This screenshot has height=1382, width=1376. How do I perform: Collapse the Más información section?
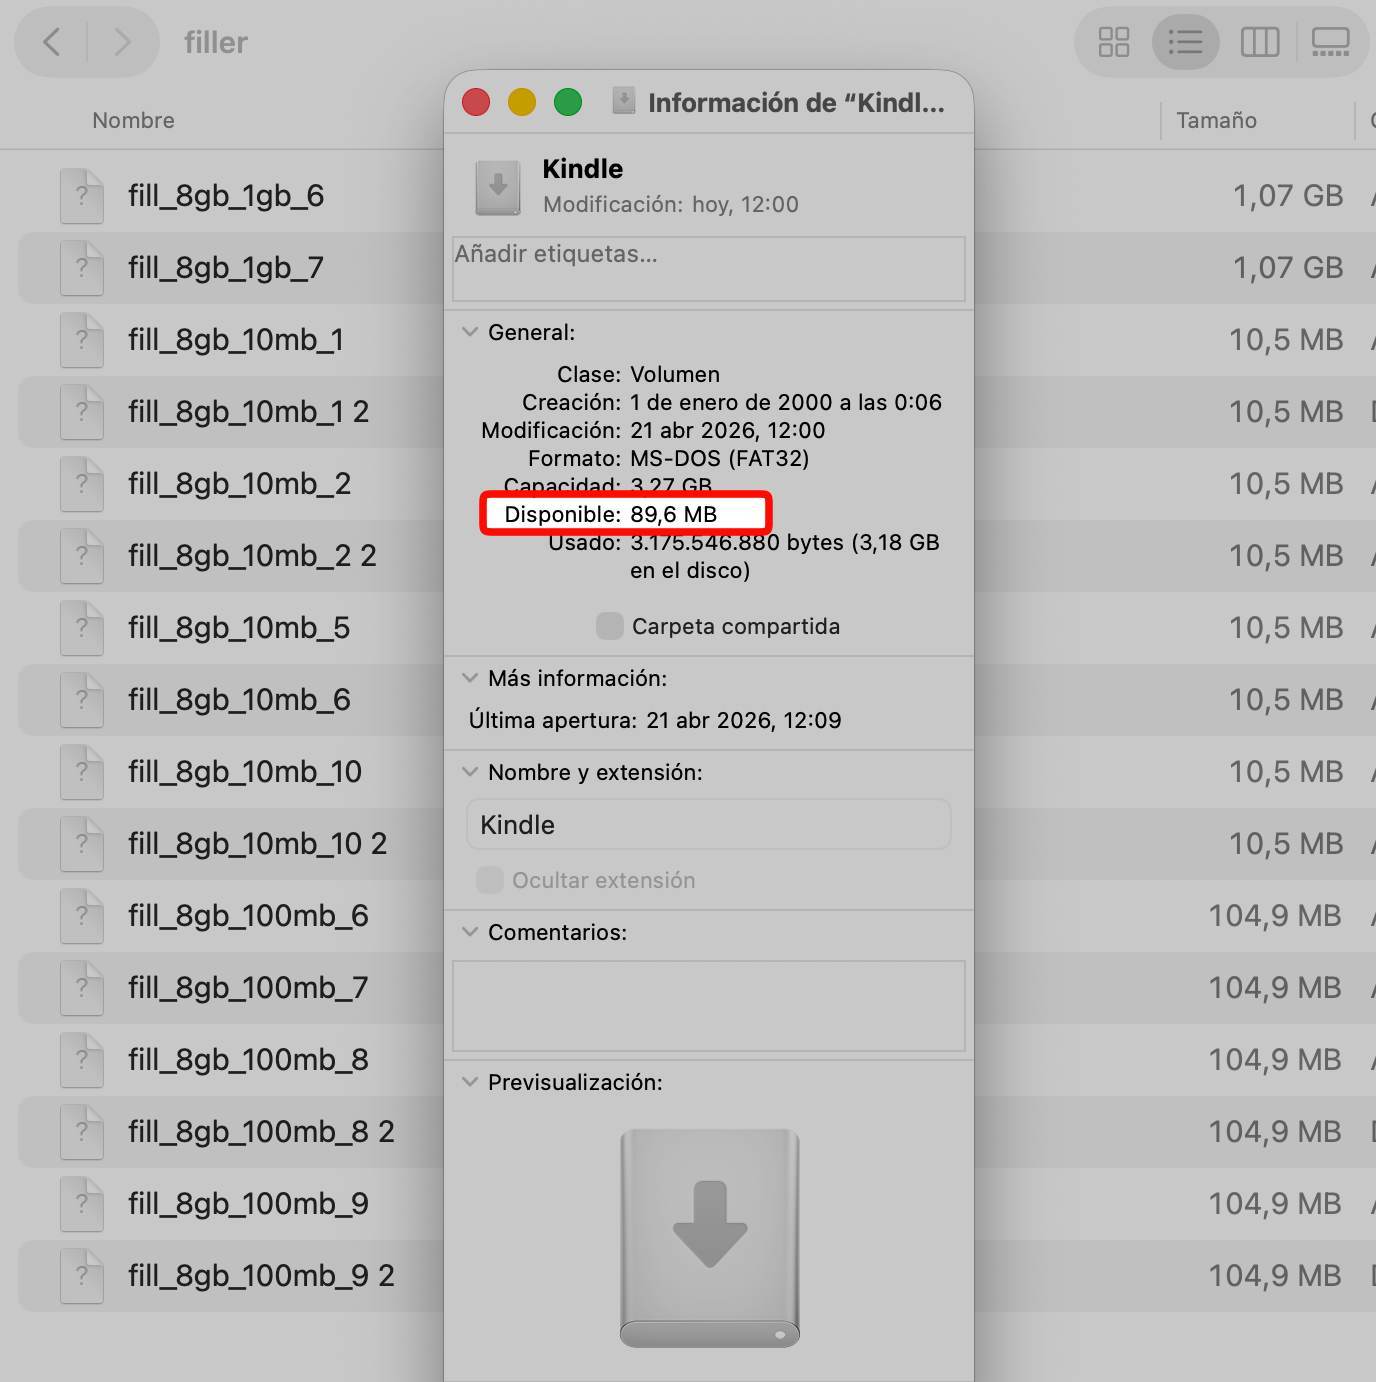469,678
